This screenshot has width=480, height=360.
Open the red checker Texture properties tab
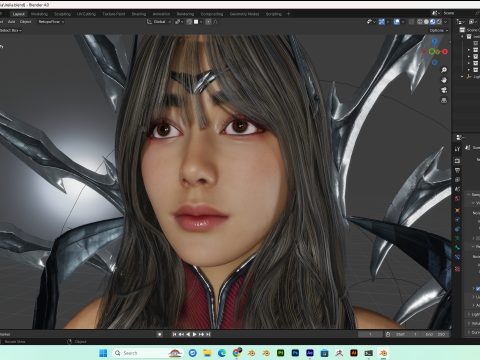(457, 269)
